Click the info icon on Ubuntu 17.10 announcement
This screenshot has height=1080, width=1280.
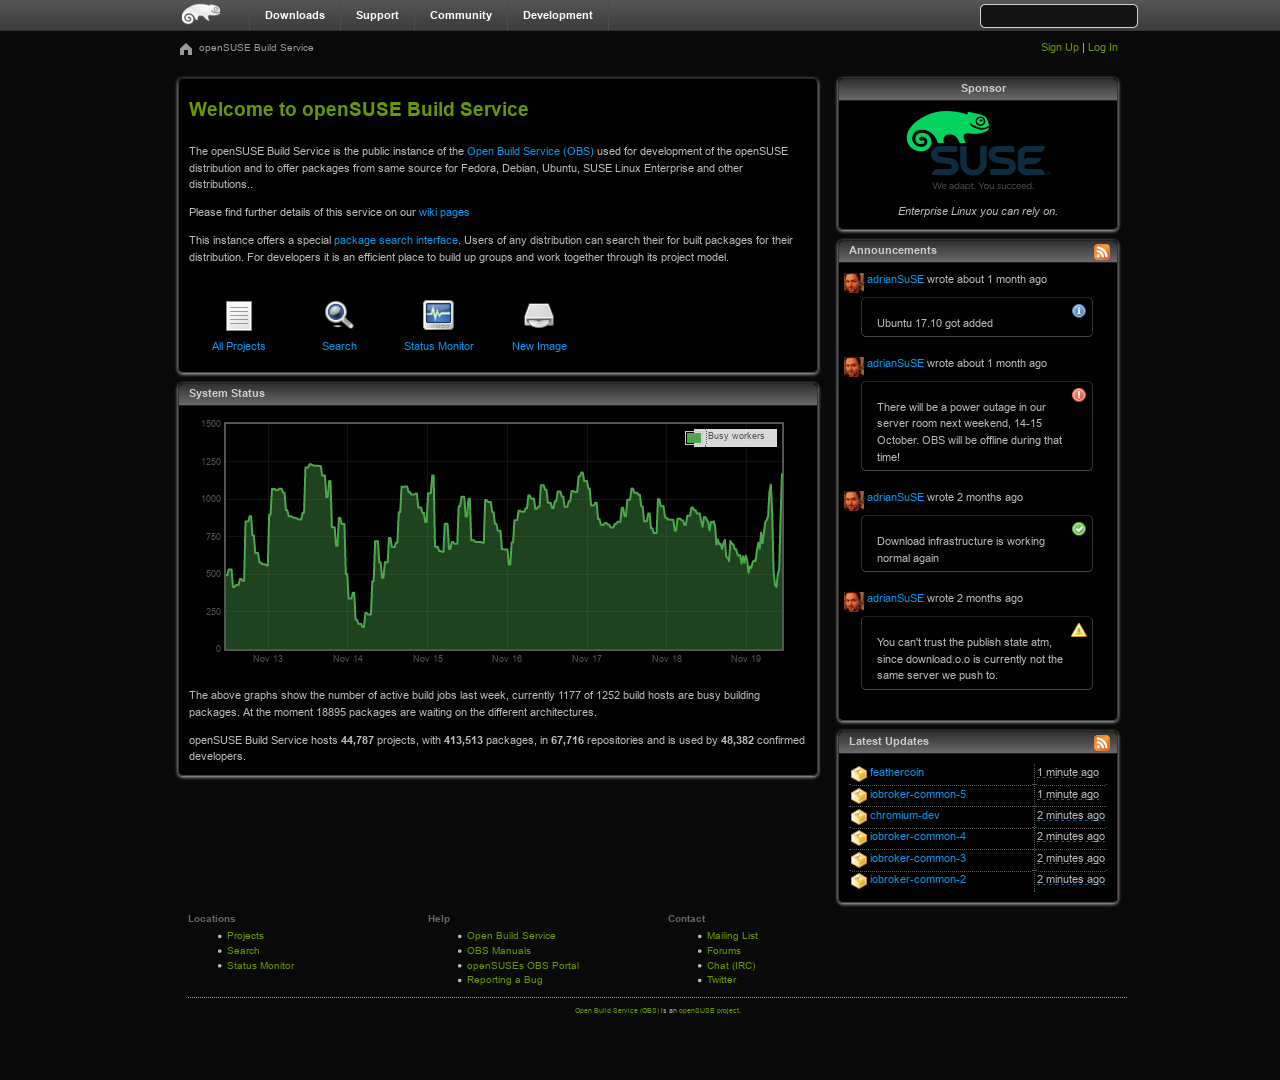coord(1079,311)
